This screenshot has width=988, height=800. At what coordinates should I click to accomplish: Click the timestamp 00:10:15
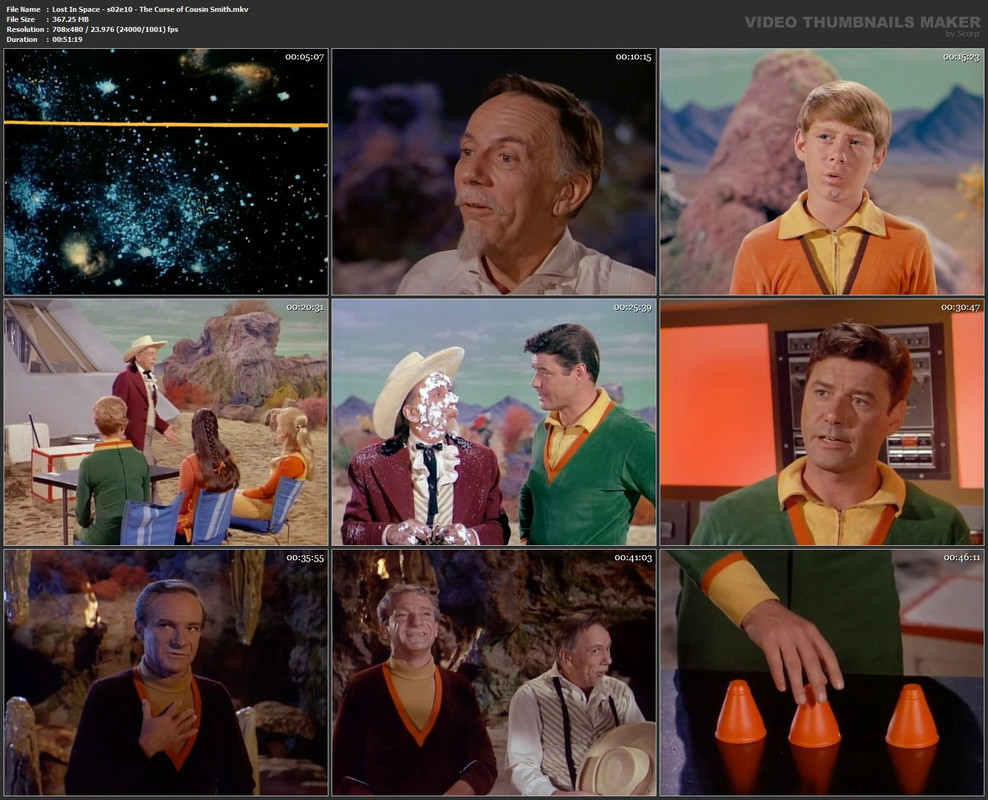(633, 57)
